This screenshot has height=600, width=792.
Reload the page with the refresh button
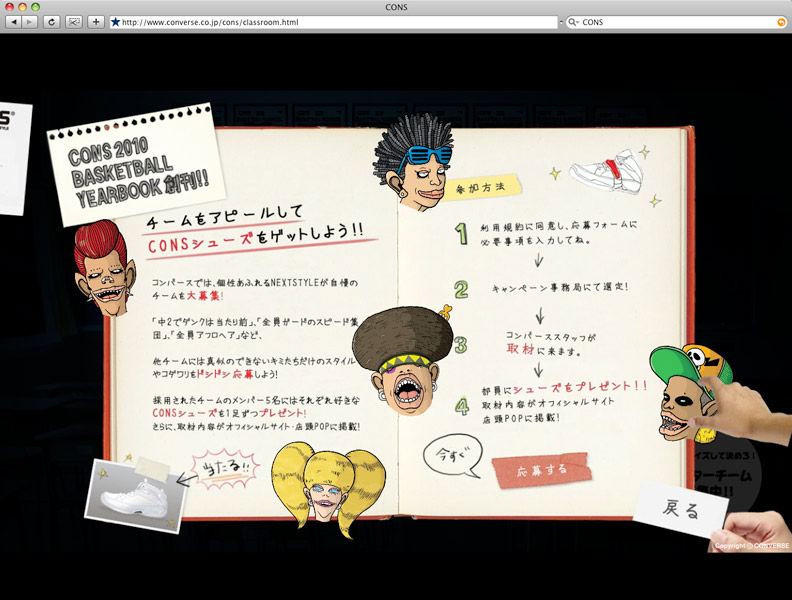pyautogui.click(x=52, y=21)
